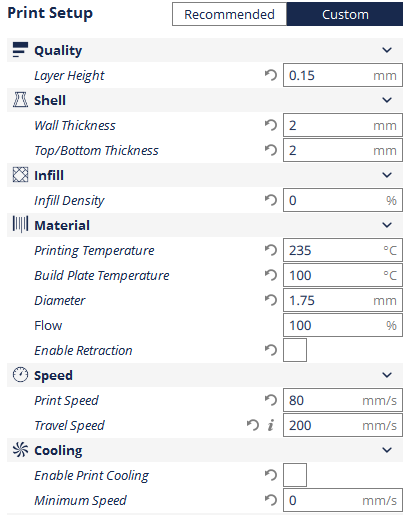Click reset arrow beside Wall Thickness

[271, 125]
